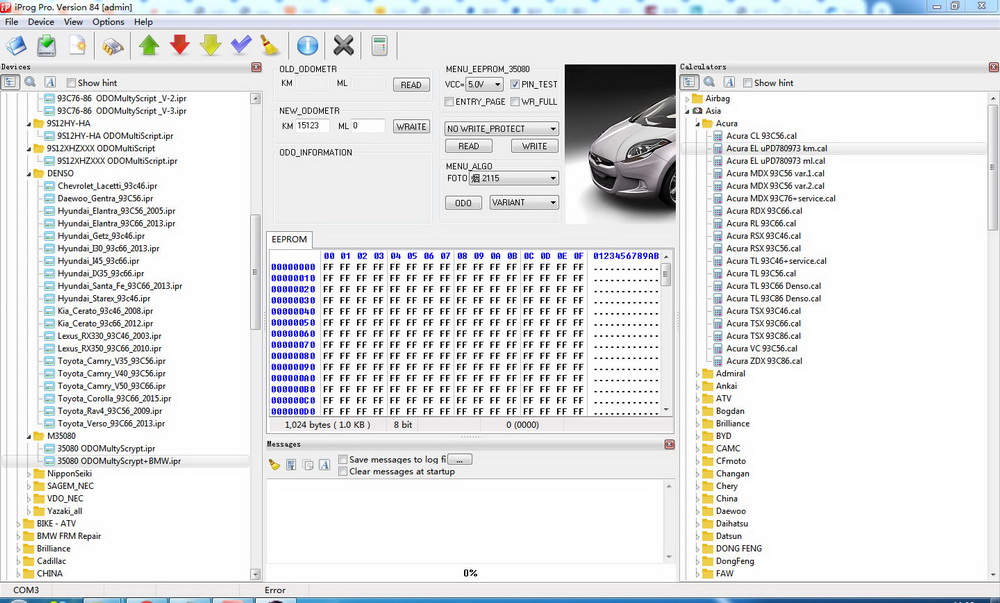Enable Clear messages at startup checkbox

(x=343, y=471)
